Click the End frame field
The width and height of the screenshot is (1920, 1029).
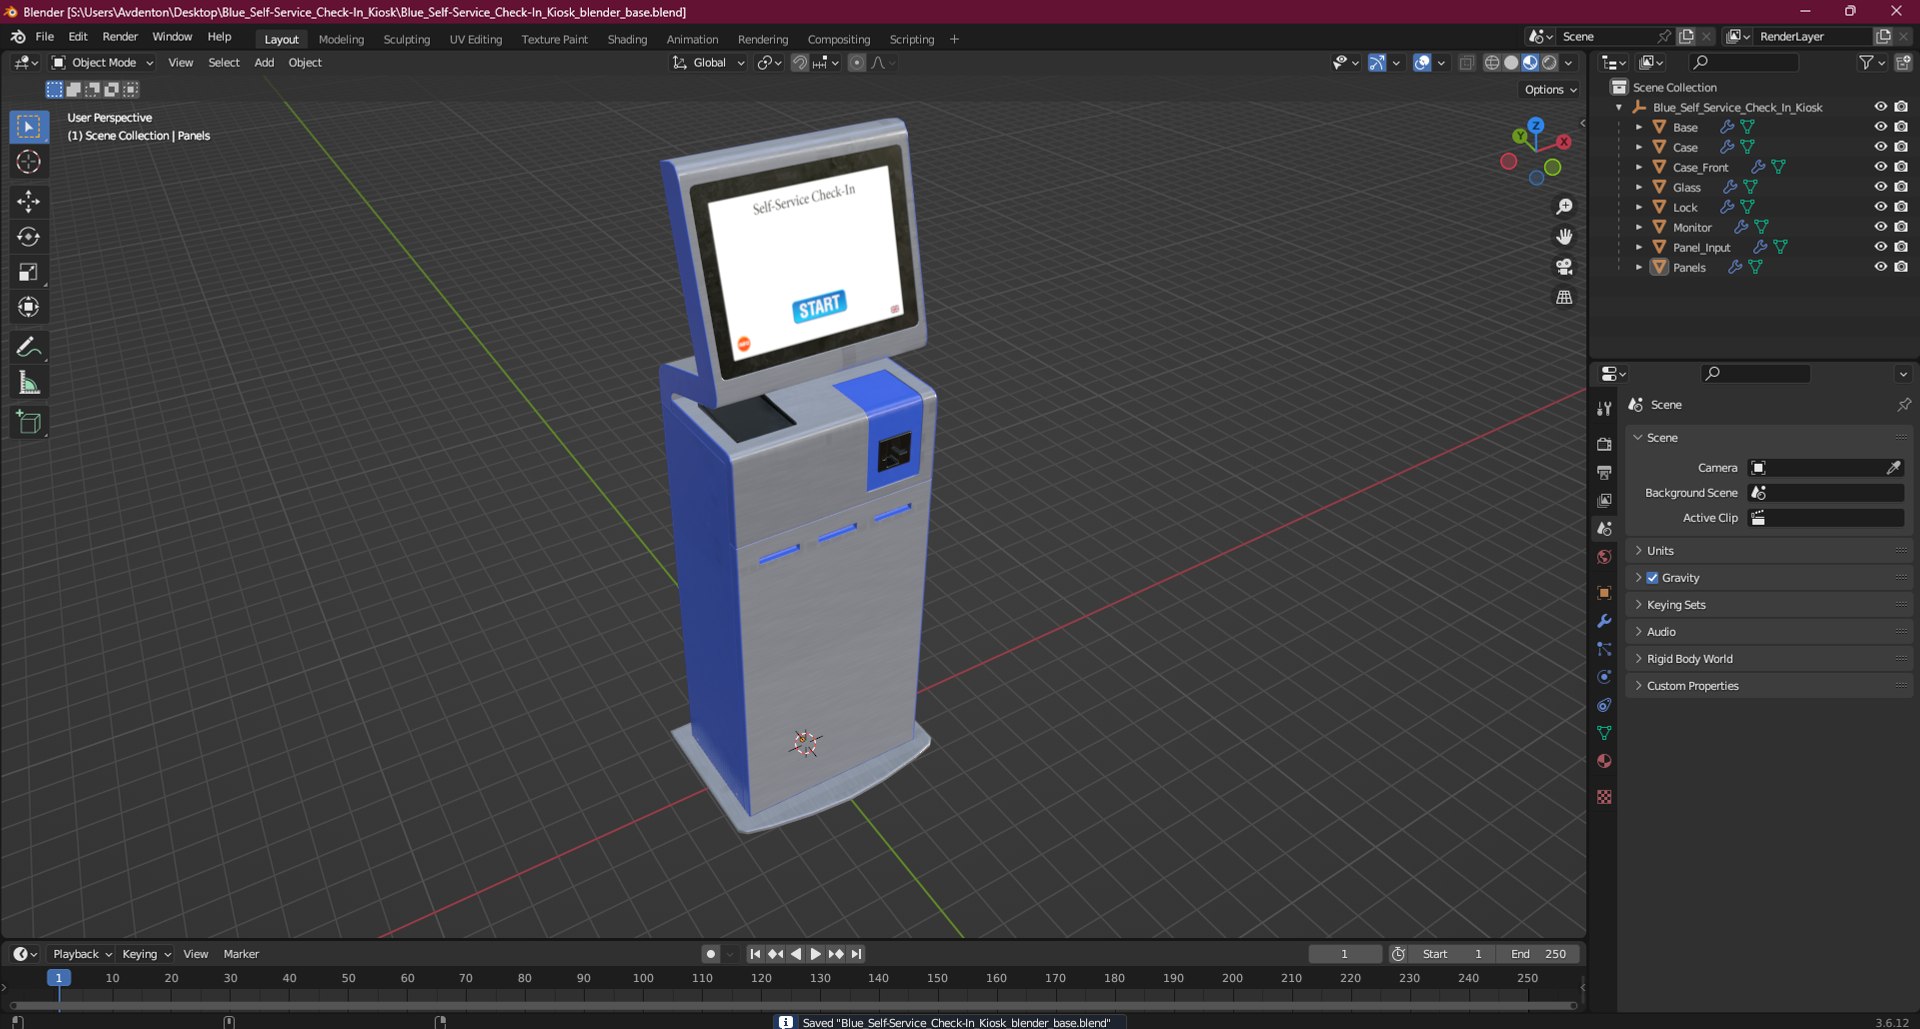(x=1540, y=954)
